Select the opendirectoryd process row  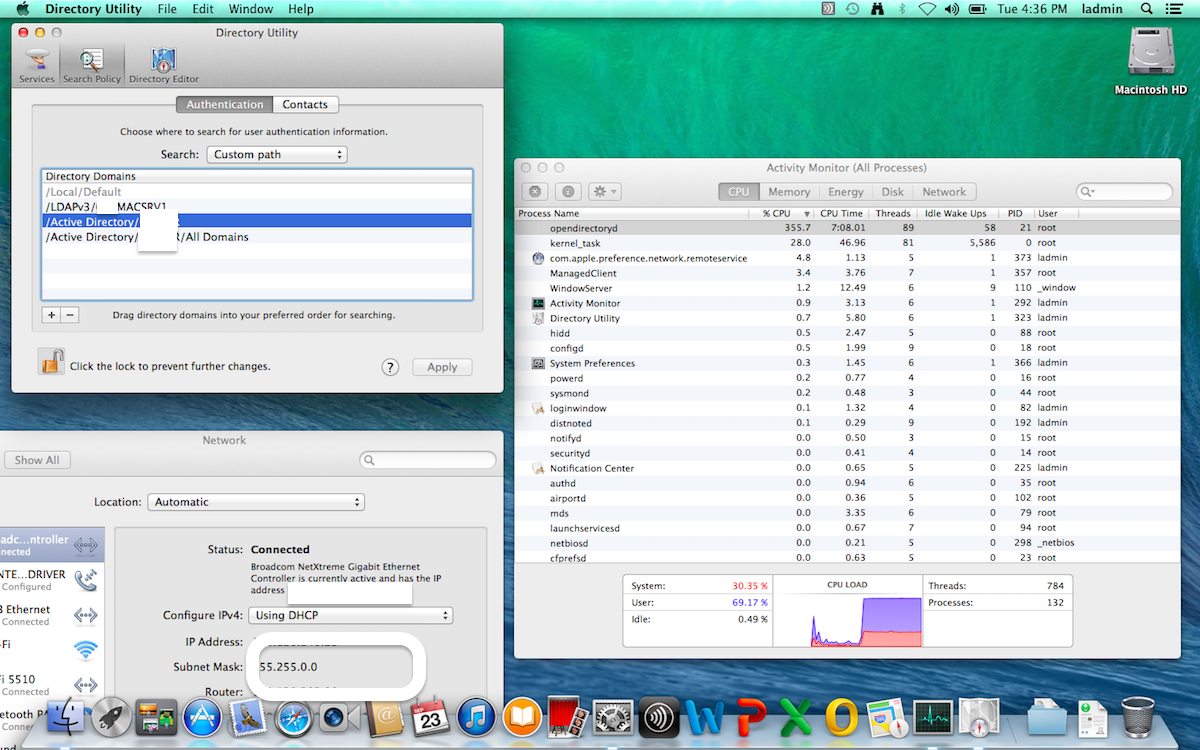pos(847,228)
